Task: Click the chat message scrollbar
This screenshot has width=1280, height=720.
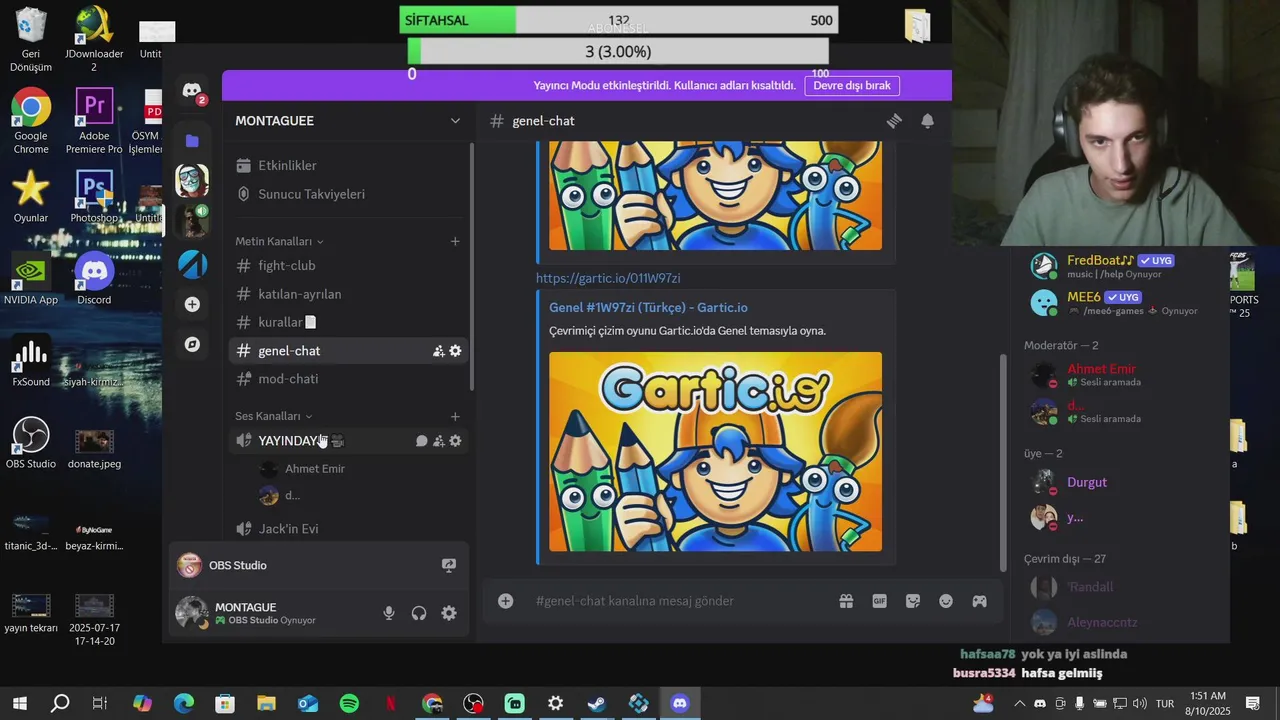Action: [1003, 461]
